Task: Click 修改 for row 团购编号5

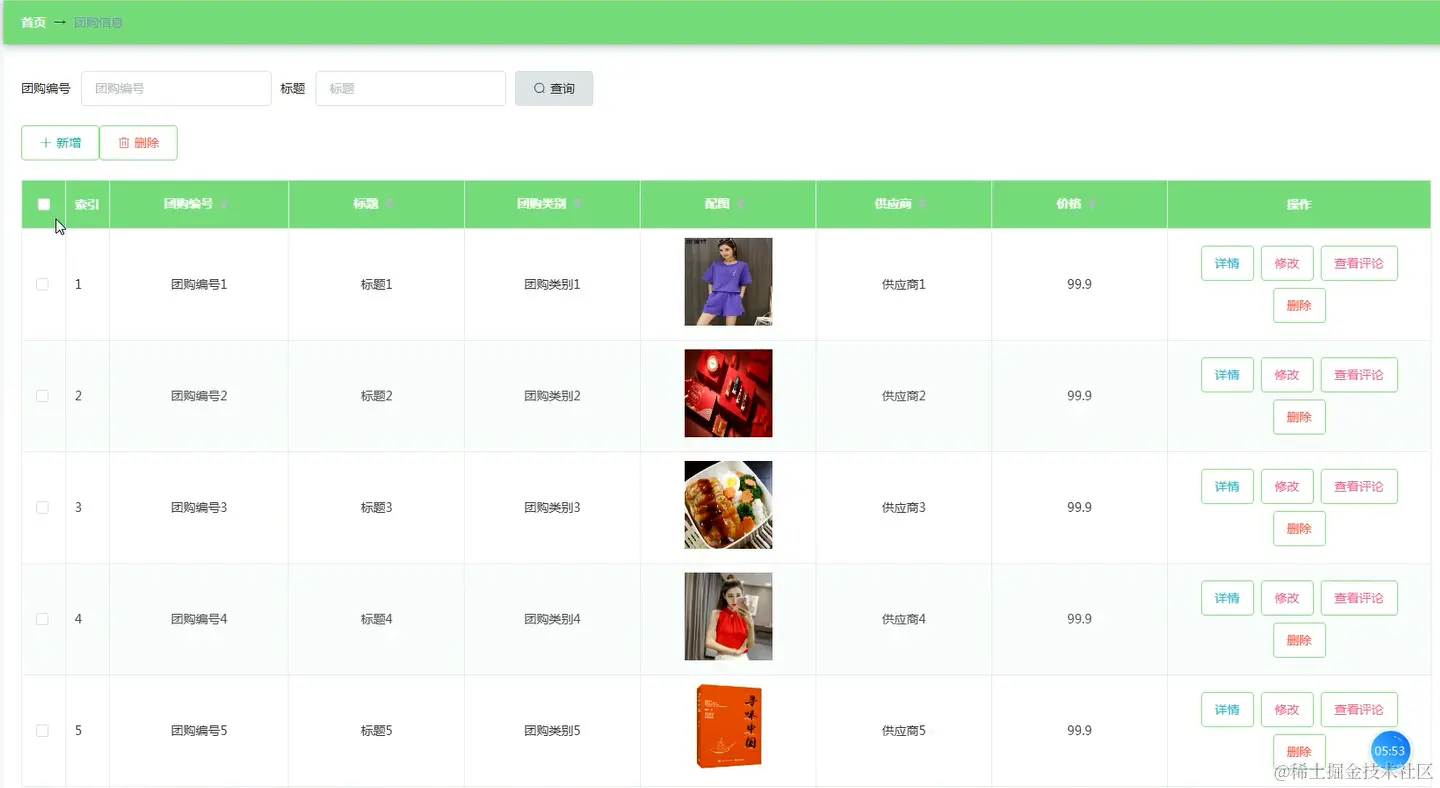Action: pos(1287,709)
